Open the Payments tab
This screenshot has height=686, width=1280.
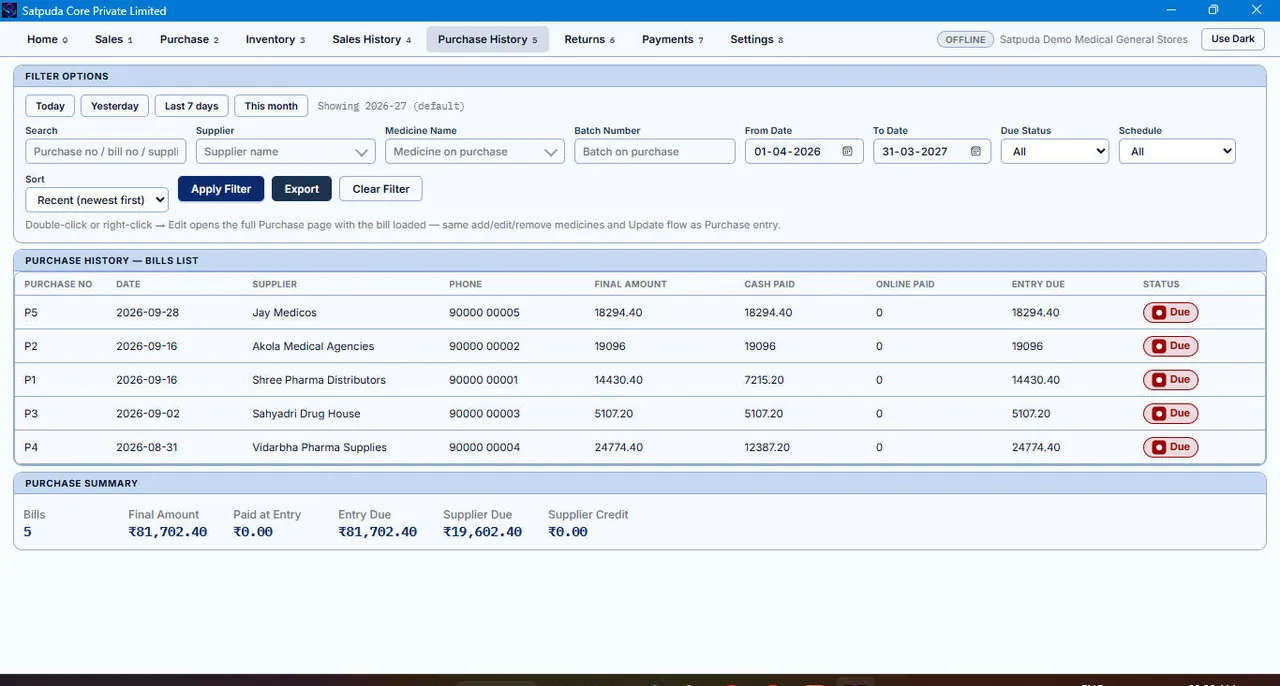[x=672, y=40]
